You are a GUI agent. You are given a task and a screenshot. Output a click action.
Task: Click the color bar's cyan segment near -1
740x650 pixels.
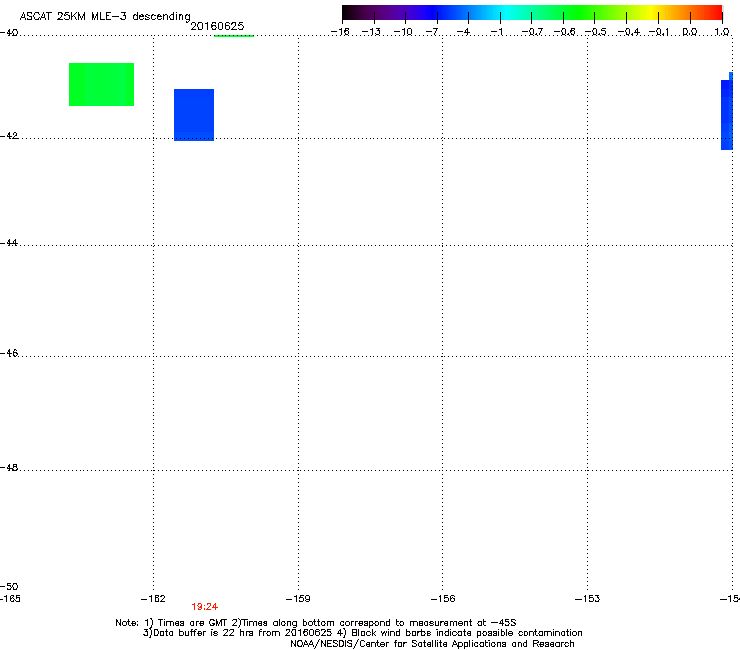point(500,13)
